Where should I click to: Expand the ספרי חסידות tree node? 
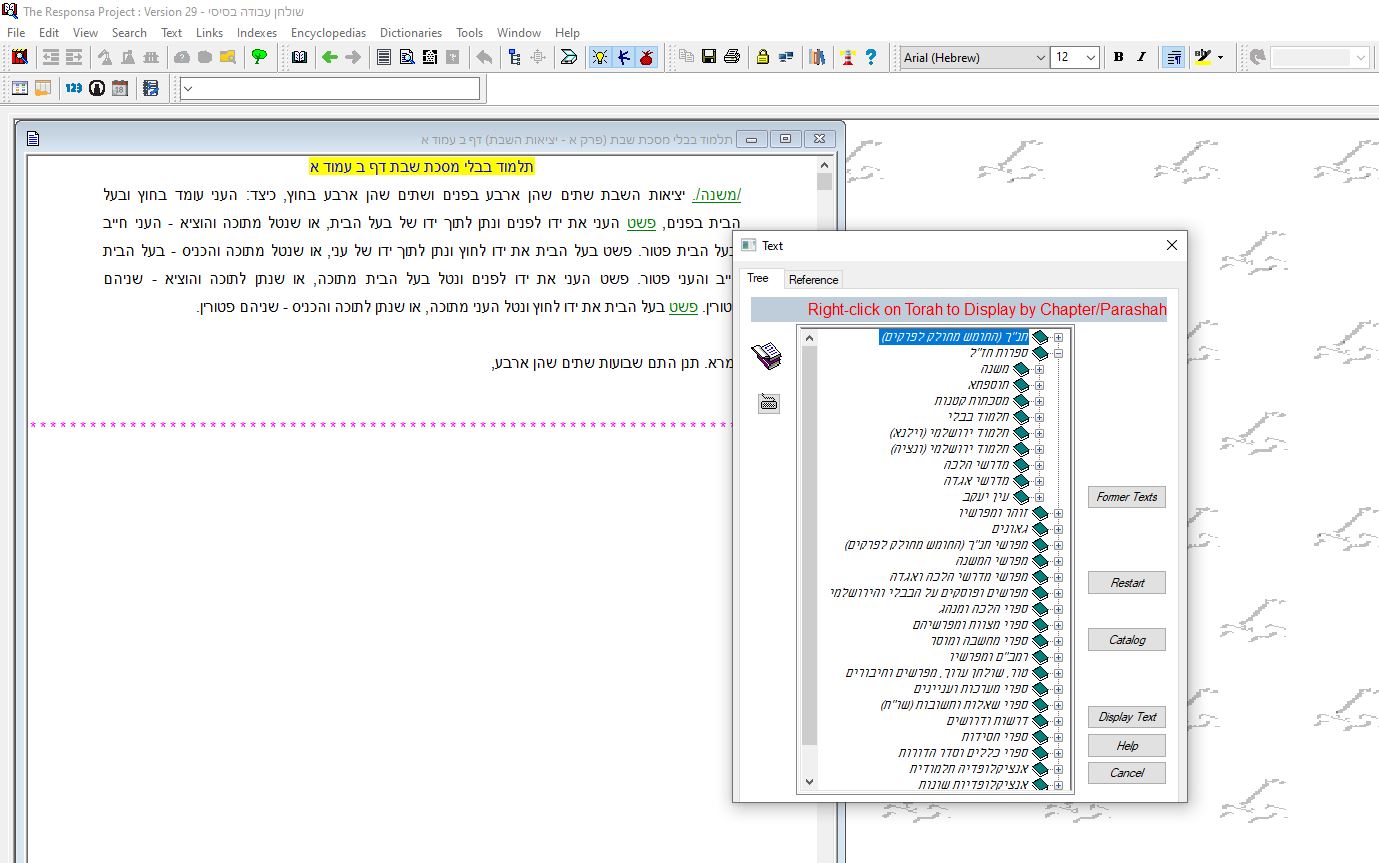tap(1058, 737)
